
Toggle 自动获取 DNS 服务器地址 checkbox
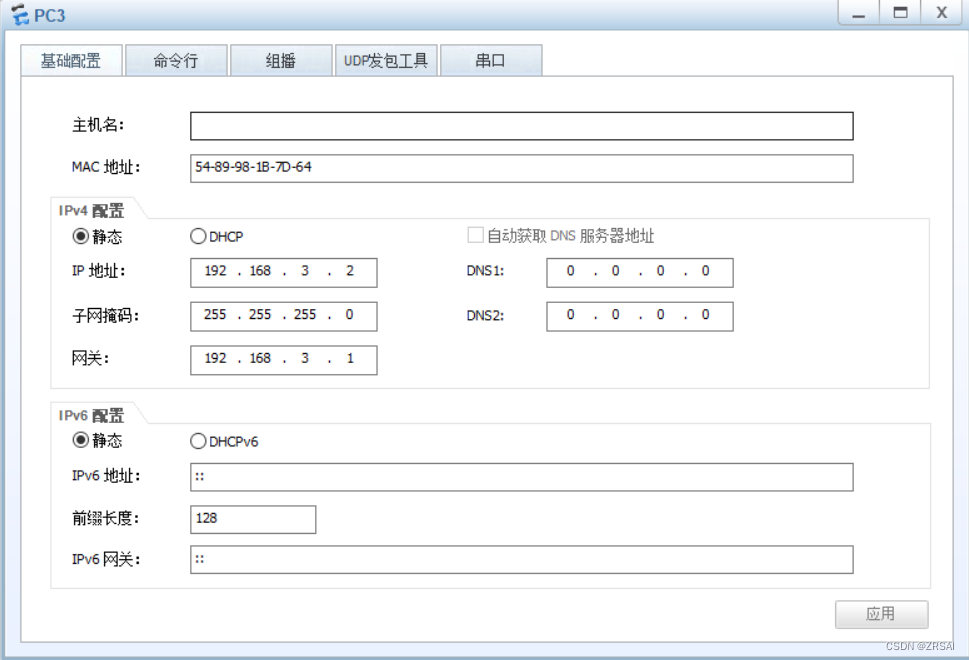tap(475, 235)
